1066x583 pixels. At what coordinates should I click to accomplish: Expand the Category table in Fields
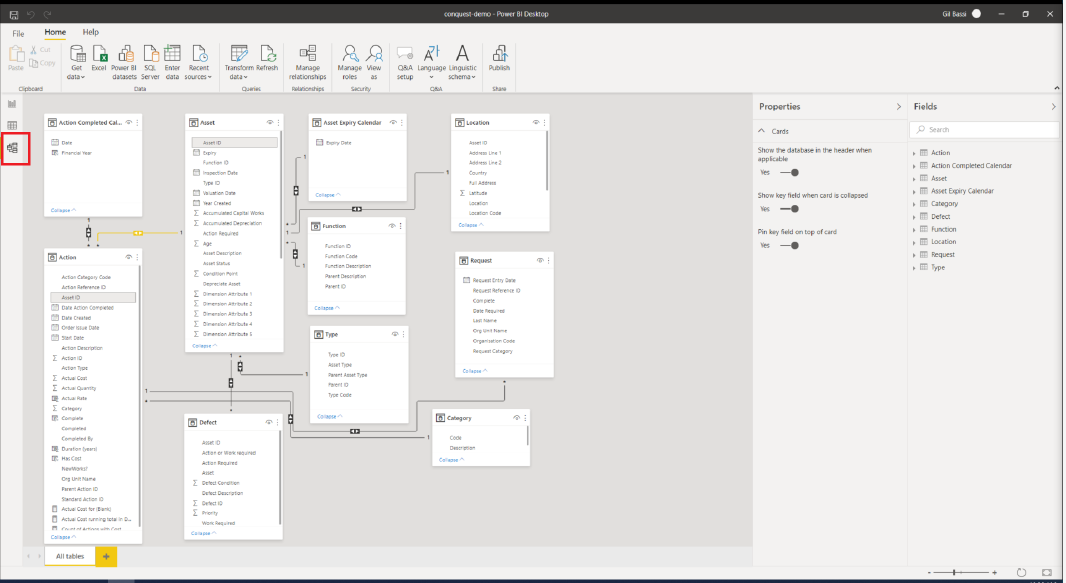coord(914,204)
